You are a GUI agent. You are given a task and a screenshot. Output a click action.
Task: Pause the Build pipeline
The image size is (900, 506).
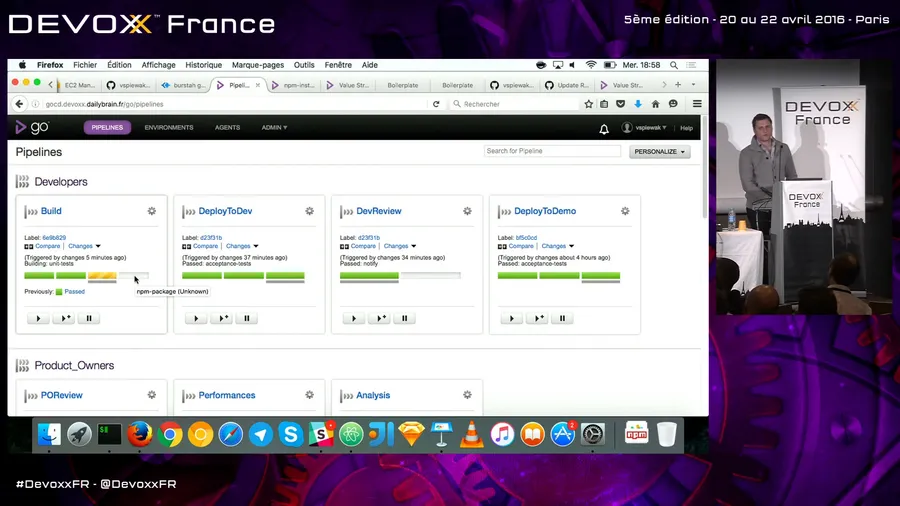pos(89,318)
